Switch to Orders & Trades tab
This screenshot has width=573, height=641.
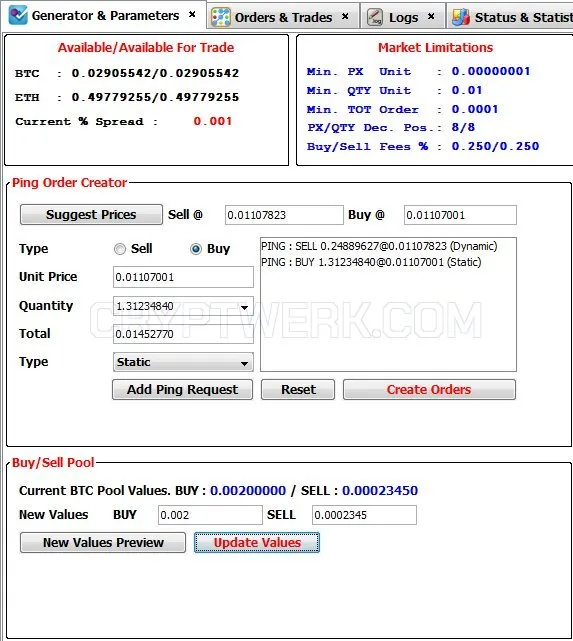coord(283,17)
